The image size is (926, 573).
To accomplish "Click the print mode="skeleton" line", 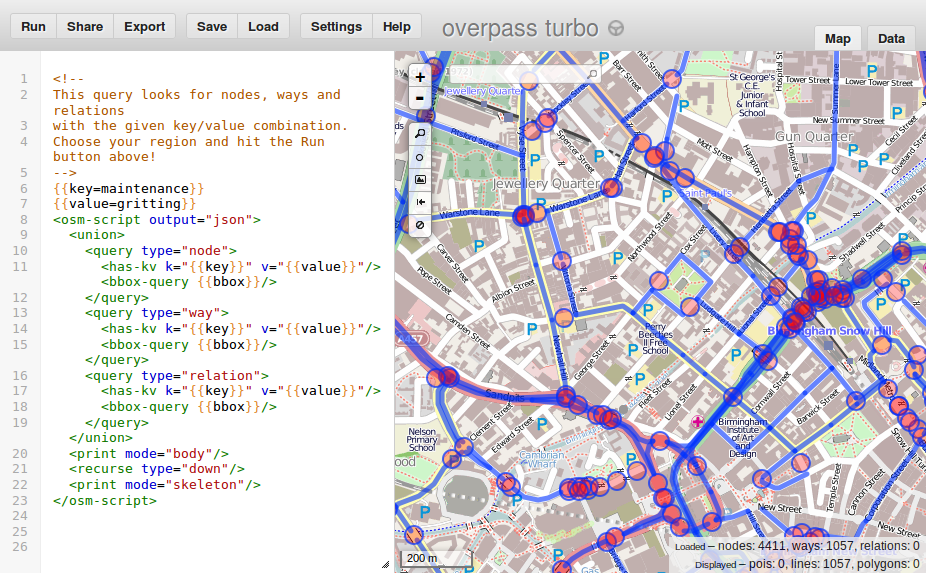I will tap(165, 485).
